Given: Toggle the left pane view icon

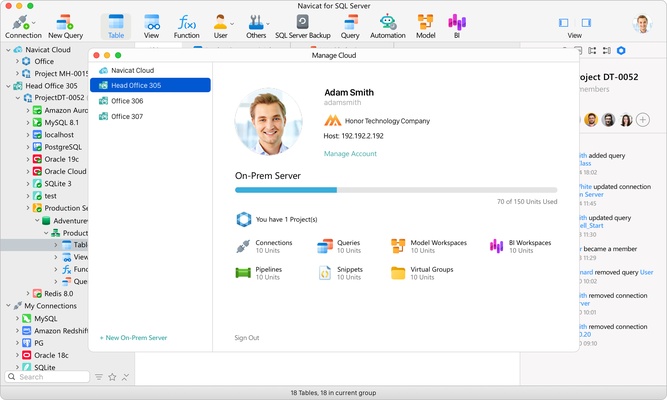Looking at the screenshot, I should coord(564,23).
